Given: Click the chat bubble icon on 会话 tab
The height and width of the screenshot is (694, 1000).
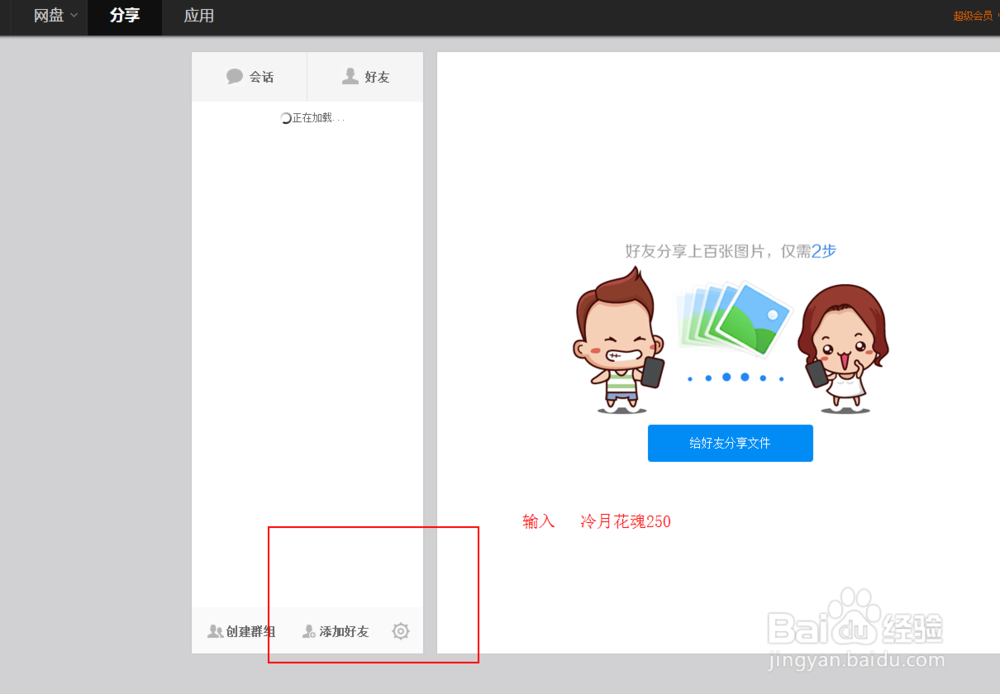Looking at the screenshot, I should coord(235,76).
